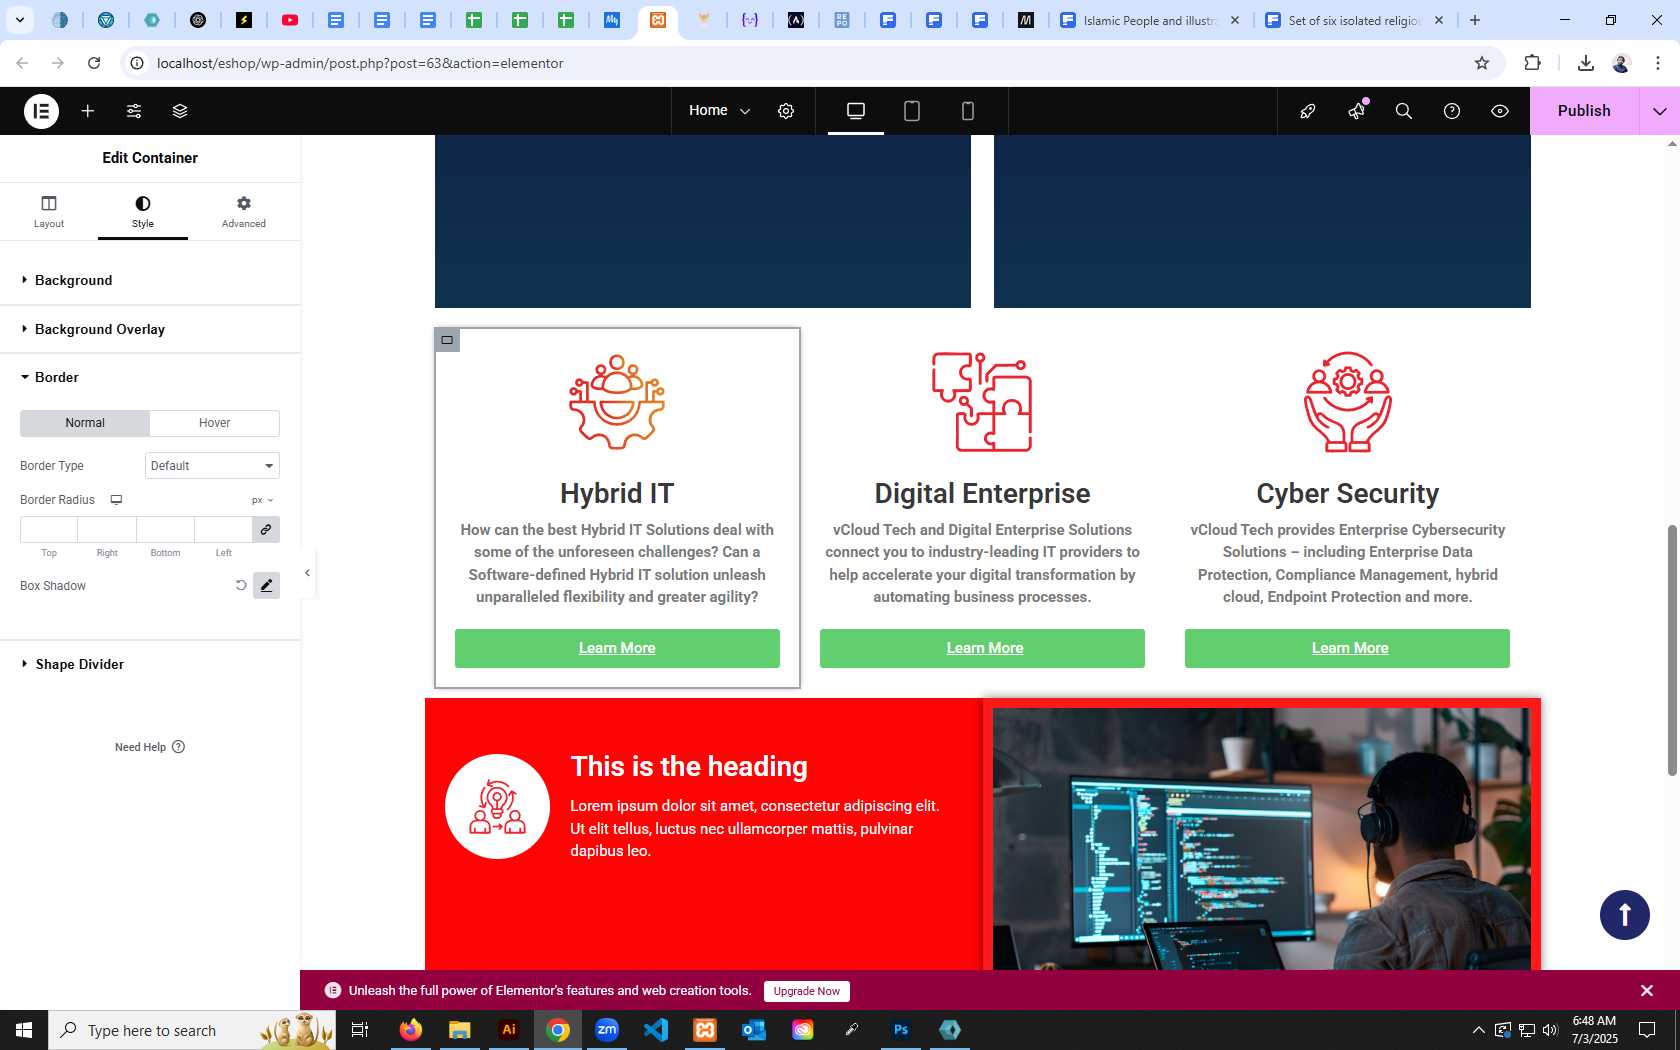Open Photoshop from the taskbar

click(x=901, y=1029)
